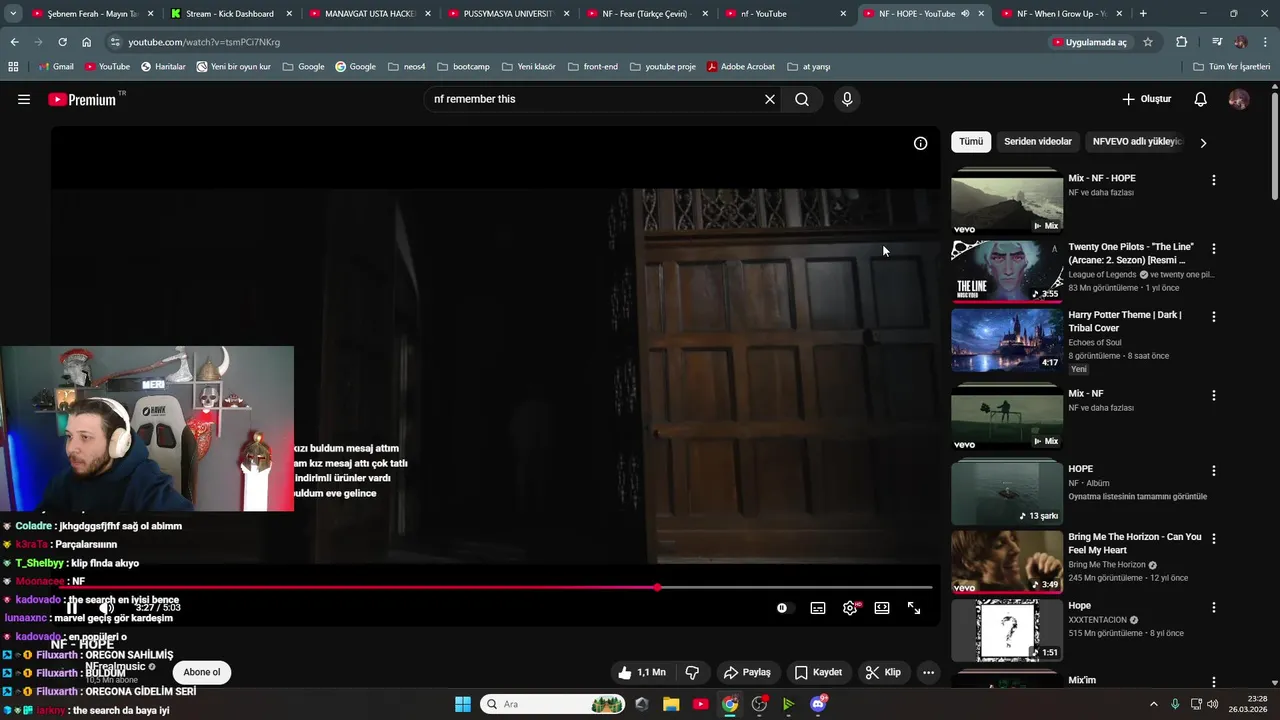The image size is (1280, 720).
Task: Select the Tümü filter chip
Action: (x=971, y=142)
